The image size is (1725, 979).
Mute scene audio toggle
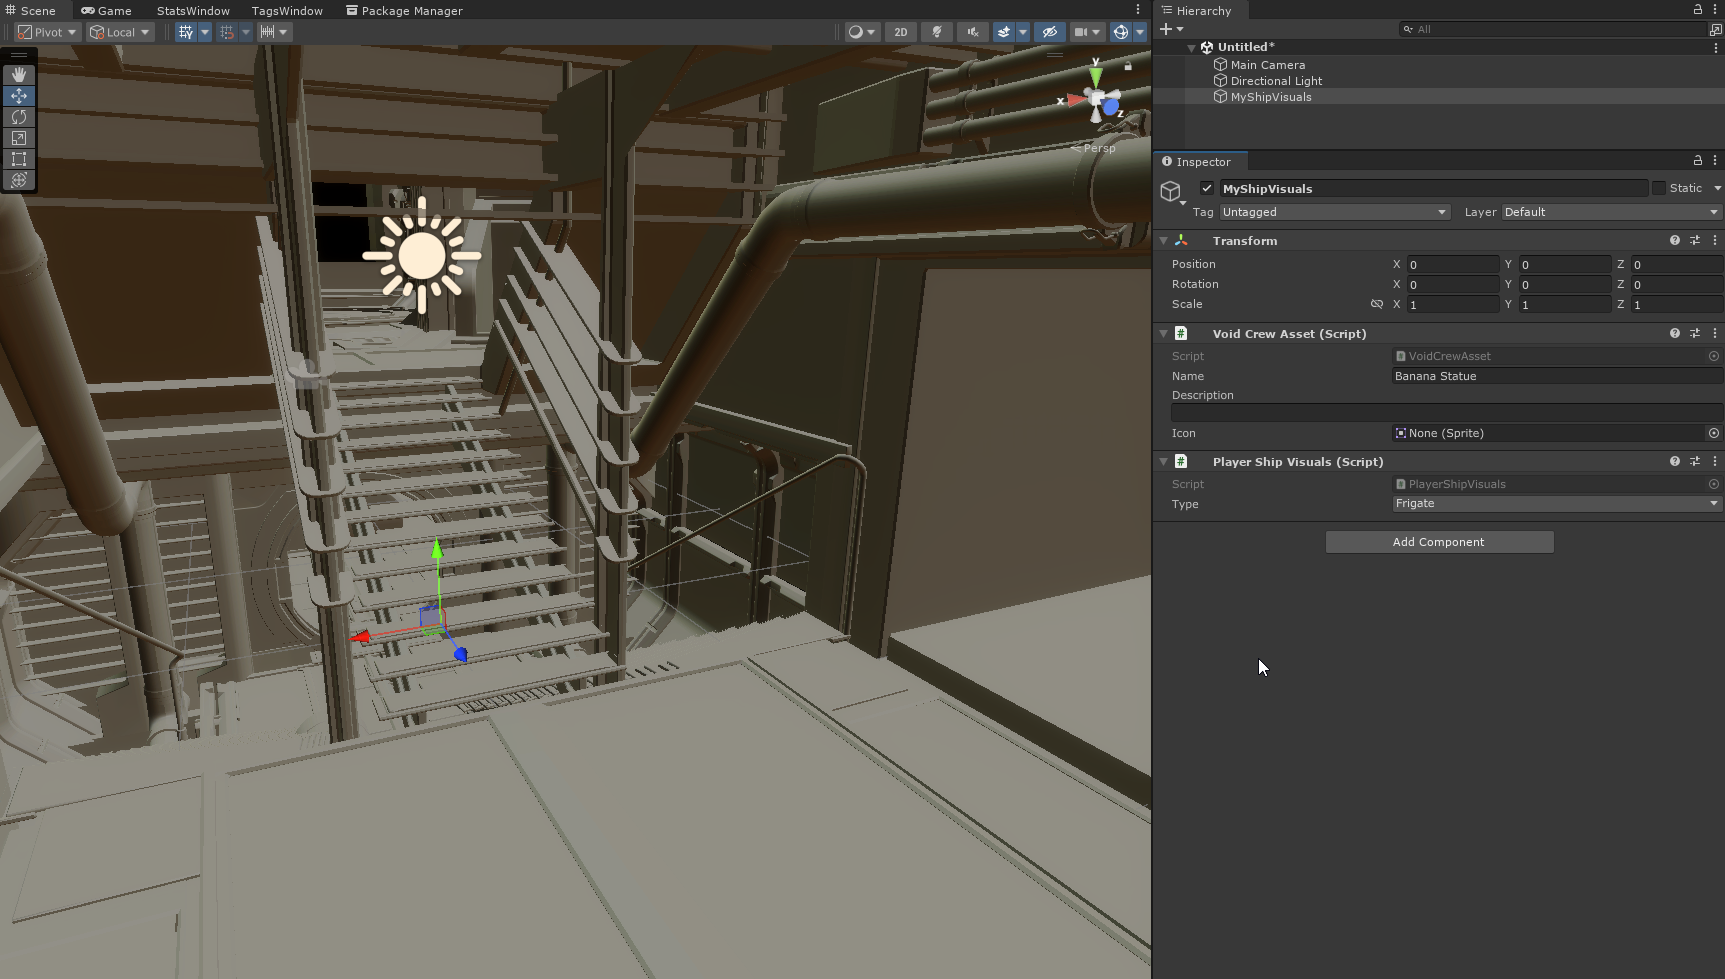(x=972, y=32)
